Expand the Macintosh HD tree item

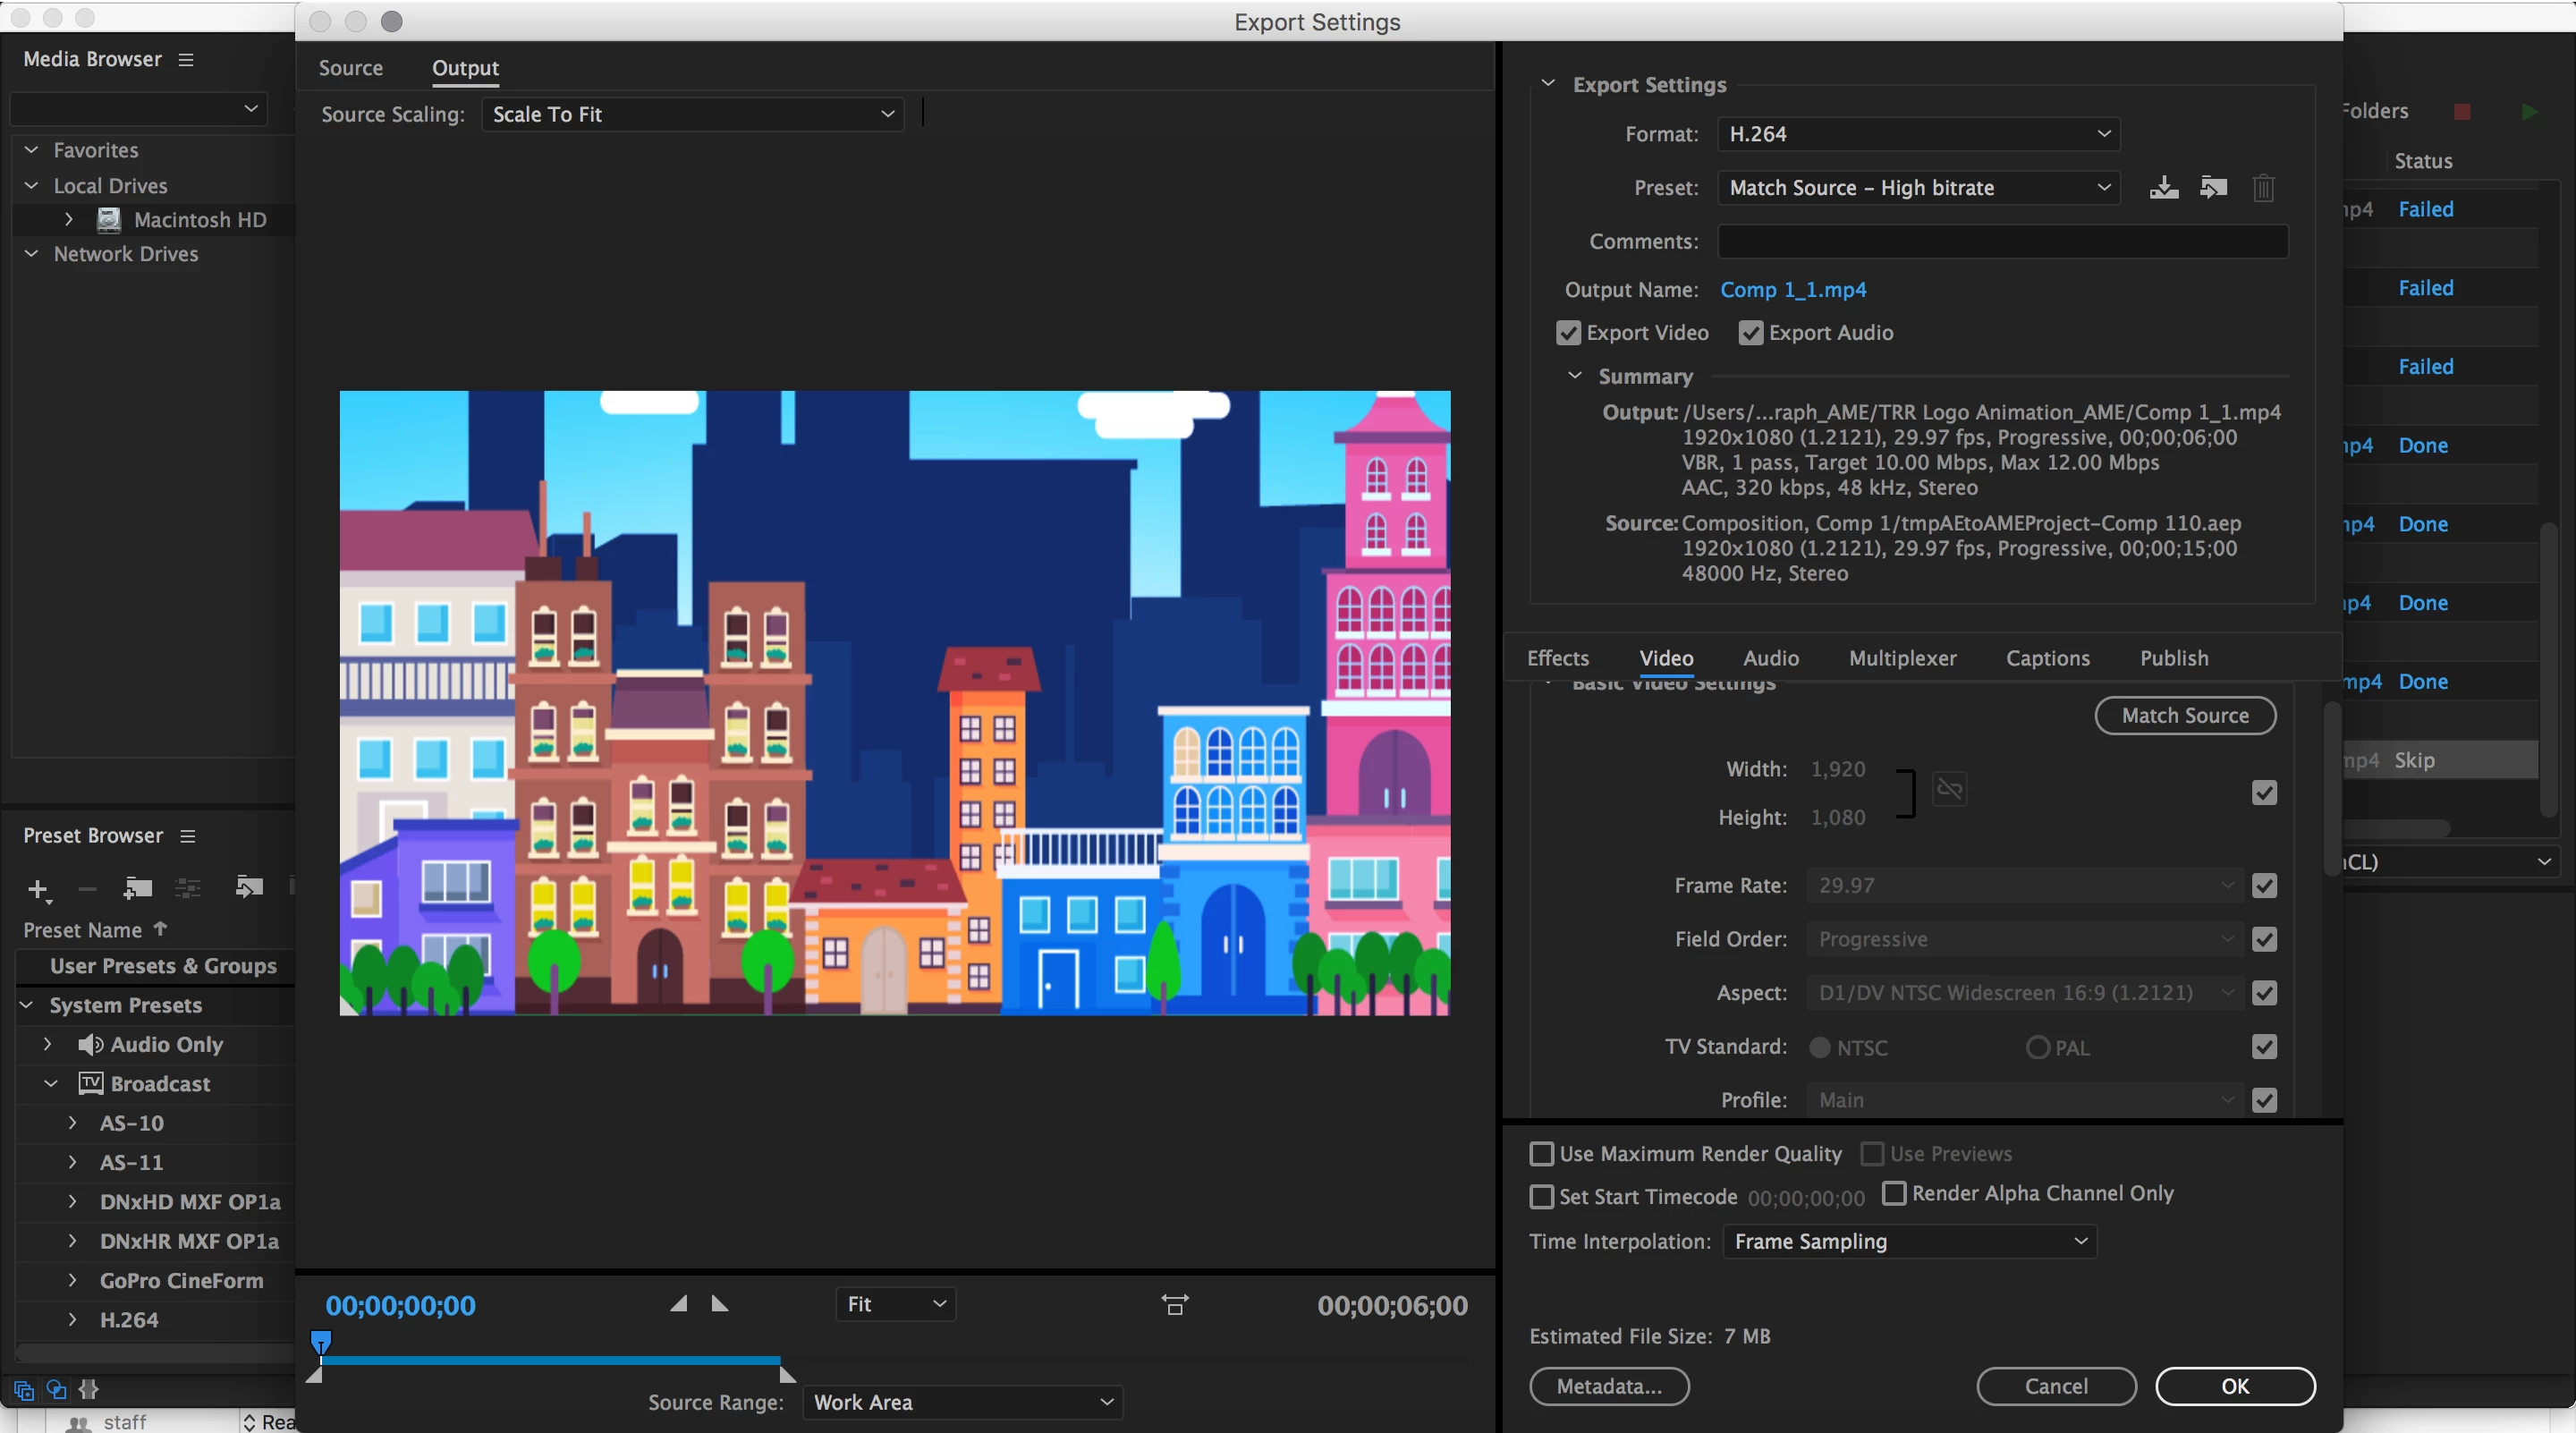(x=68, y=219)
